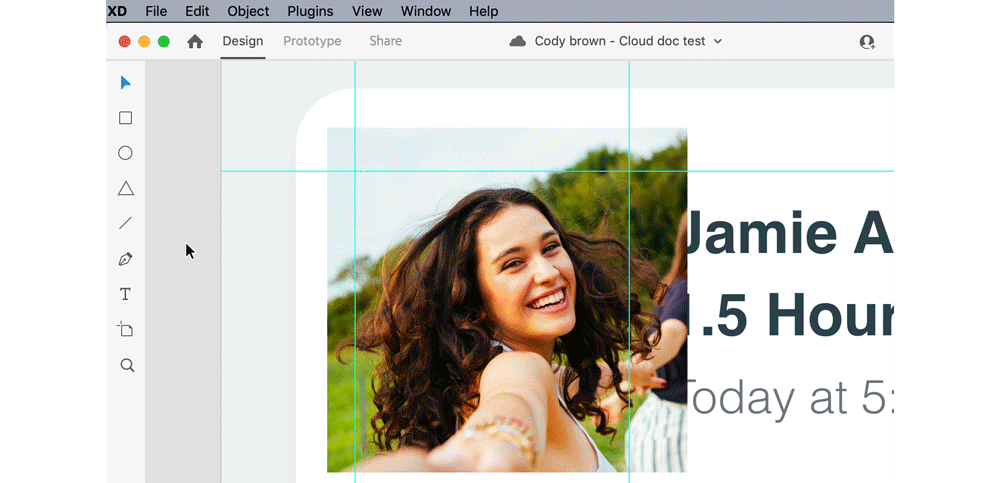Select the Artboard tool
The image size is (1000, 483).
pyautogui.click(x=125, y=330)
